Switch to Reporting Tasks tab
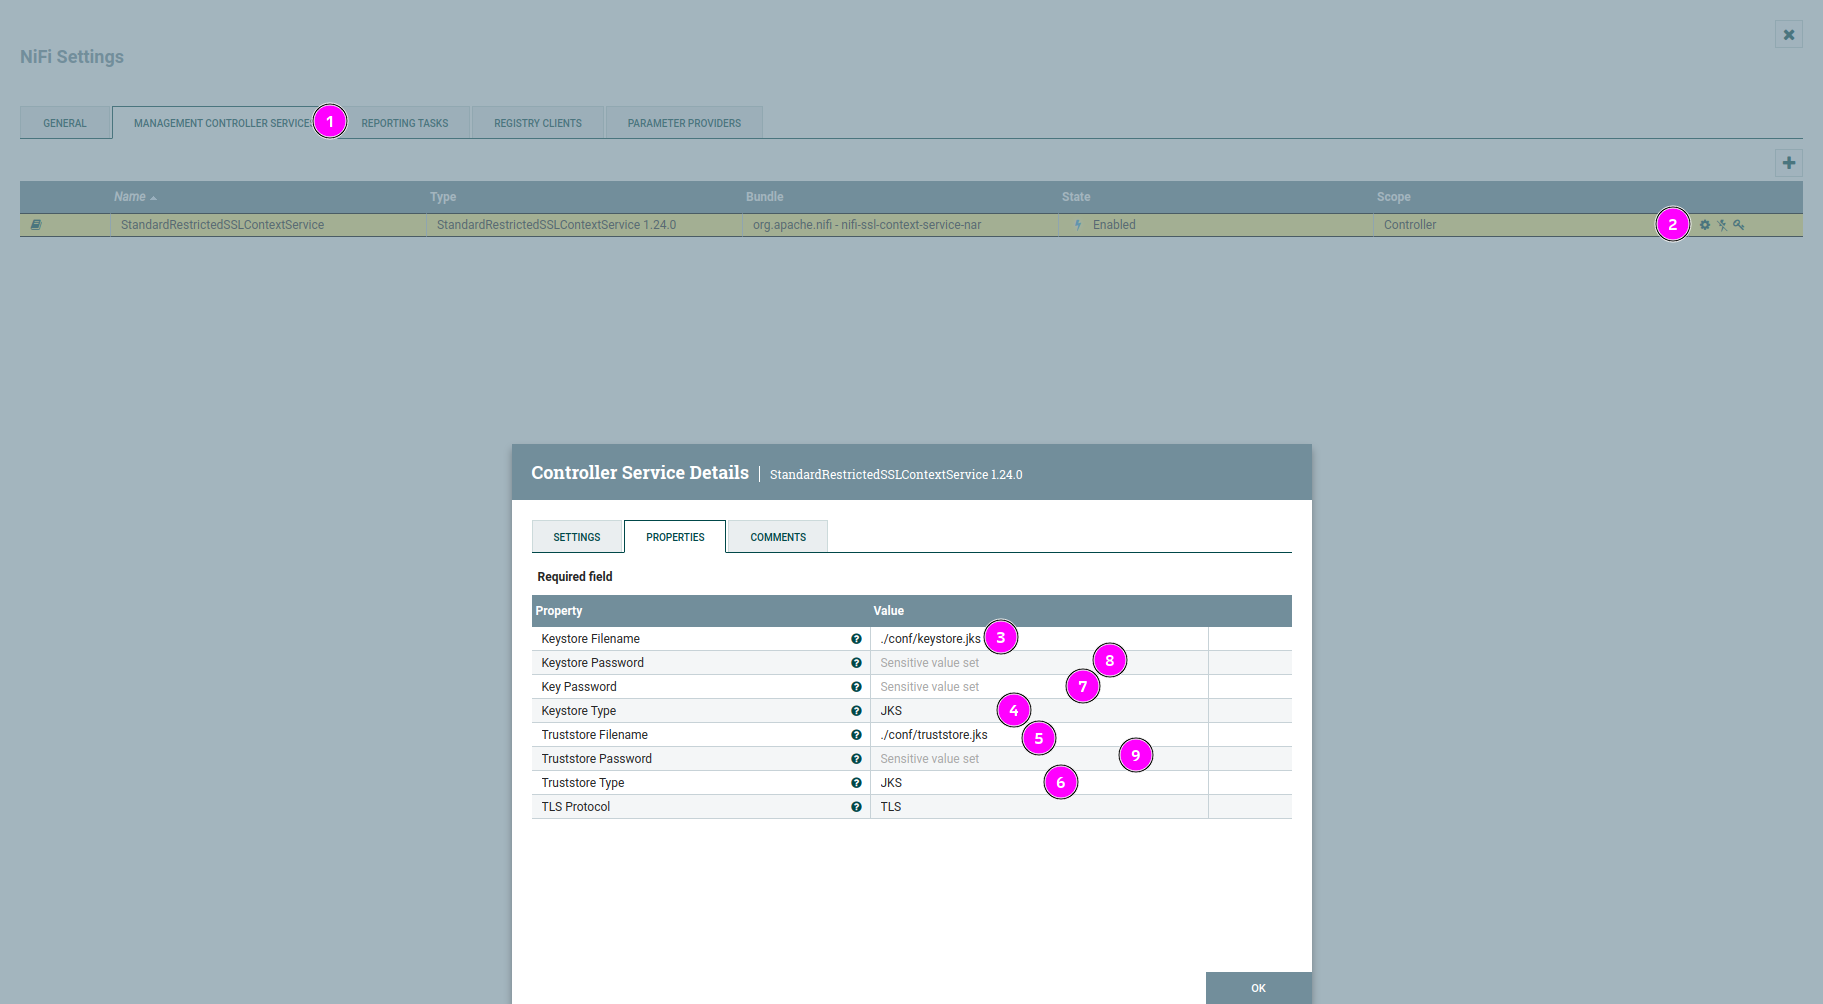The height and width of the screenshot is (1004, 1823). click(x=405, y=123)
